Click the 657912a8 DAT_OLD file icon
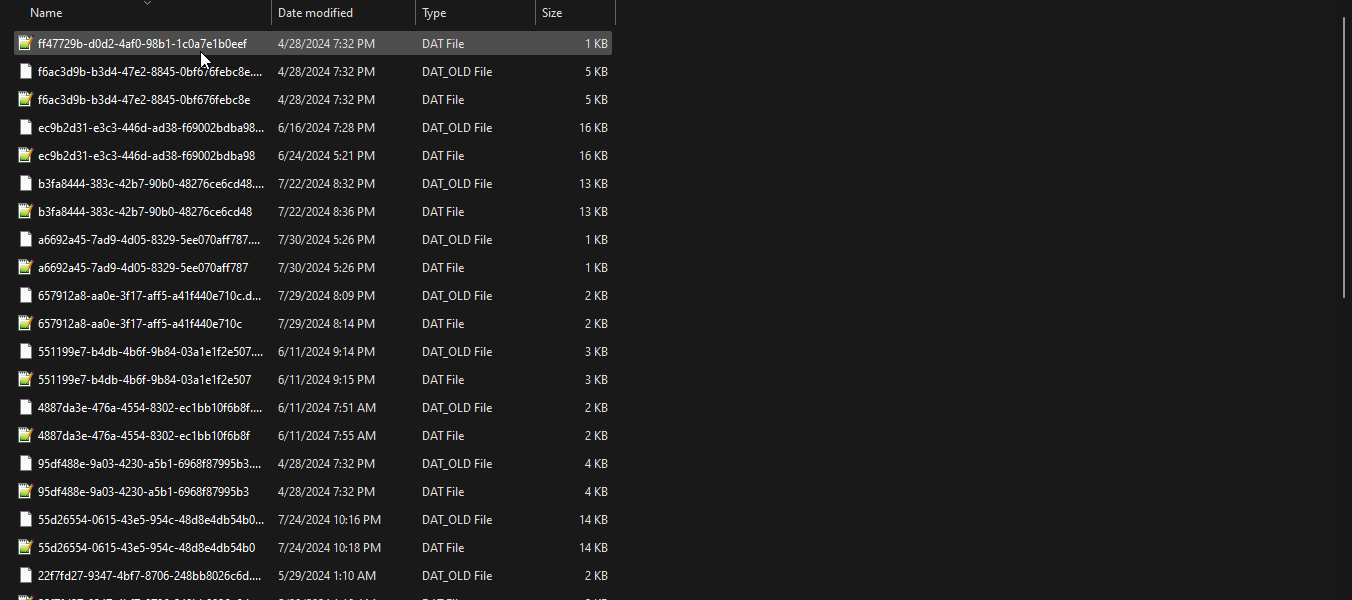Image resolution: width=1352 pixels, height=600 pixels. tap(25, 295)
